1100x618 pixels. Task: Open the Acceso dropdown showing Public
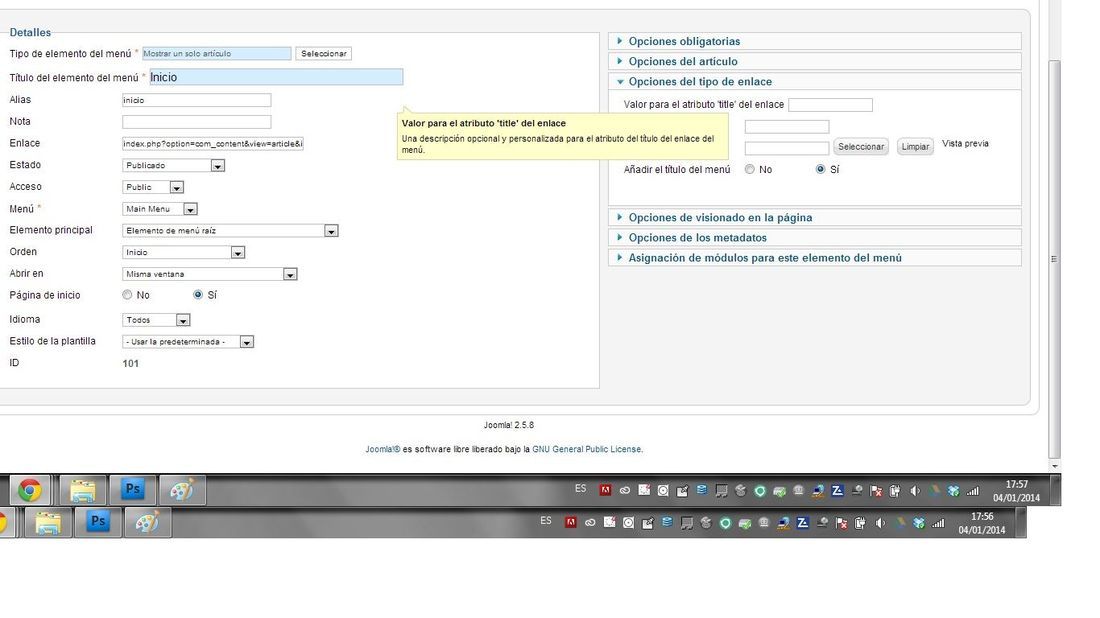[x=153, y=187]
